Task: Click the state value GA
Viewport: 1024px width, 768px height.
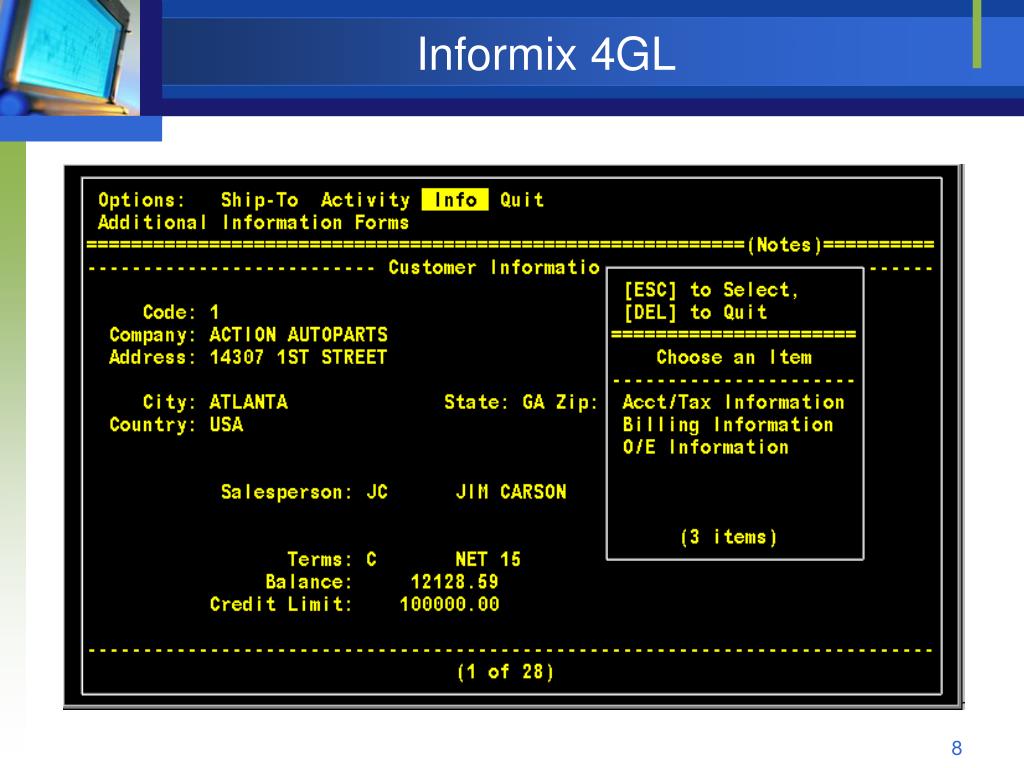Action: (533, 402)
